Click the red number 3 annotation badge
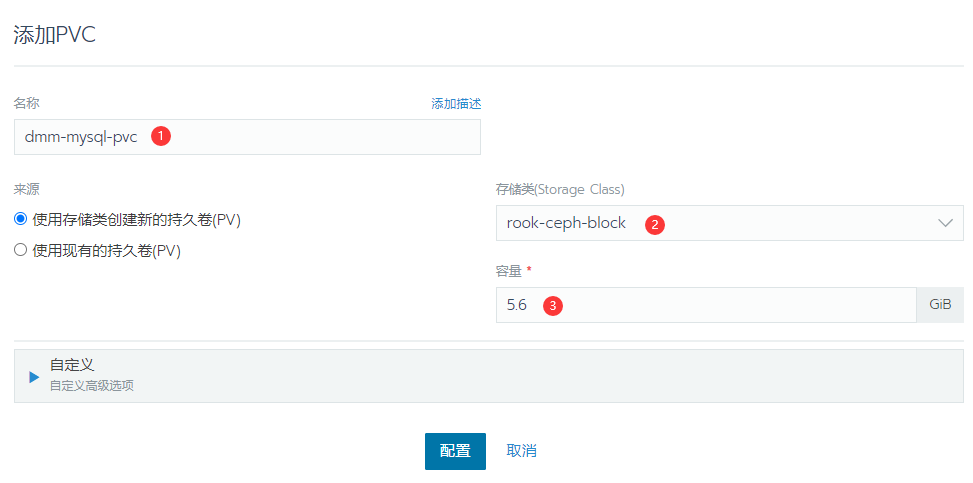The width and height of the screenshot is (973, 483). click(553, 306)
